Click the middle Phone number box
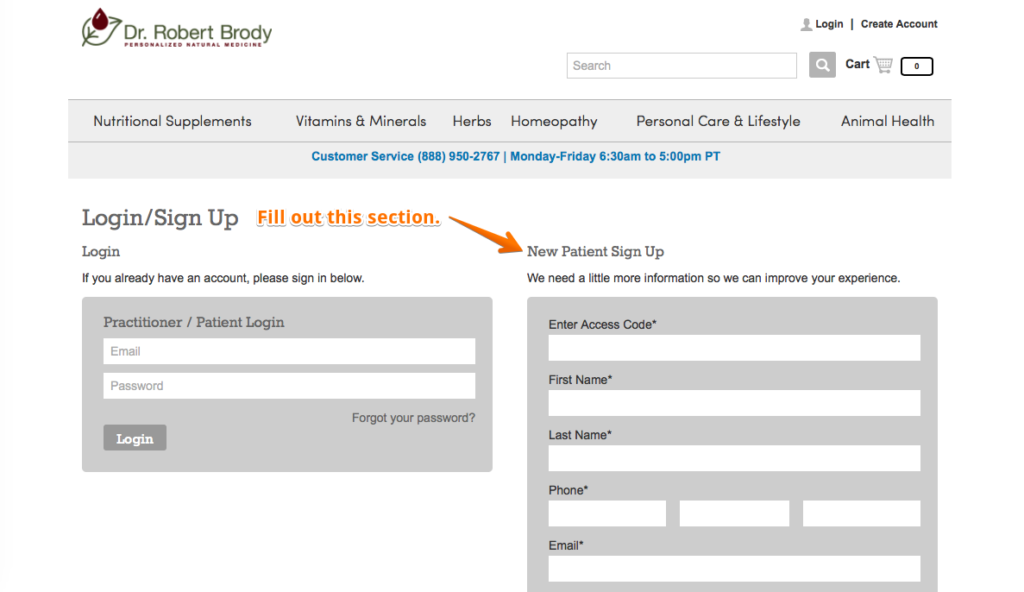Screen dimensions: 1024x592 click(734, 514)
